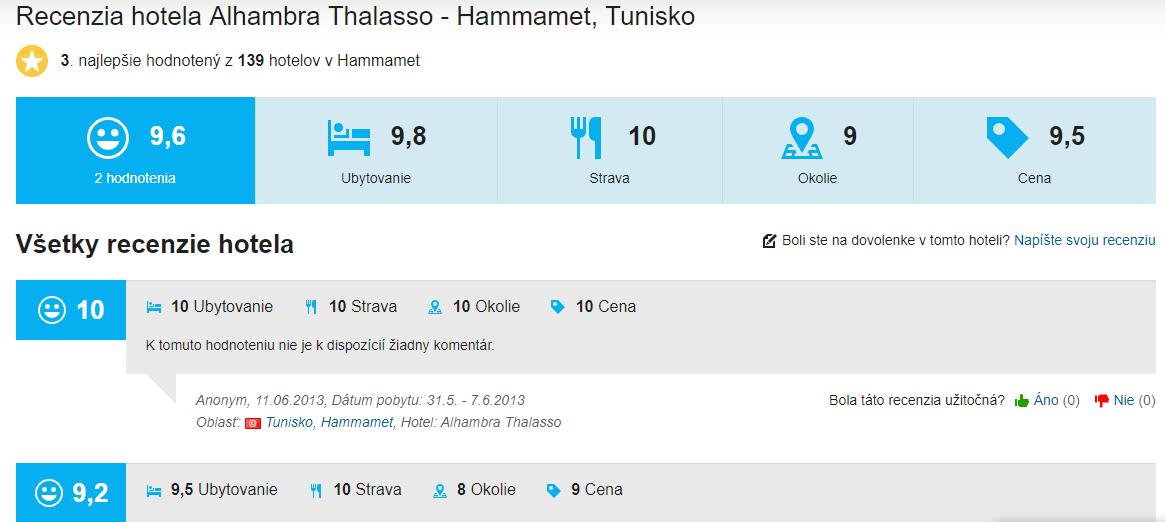Click the map pin icon above Okolie

pyautogui.click(x=802, y=138)
